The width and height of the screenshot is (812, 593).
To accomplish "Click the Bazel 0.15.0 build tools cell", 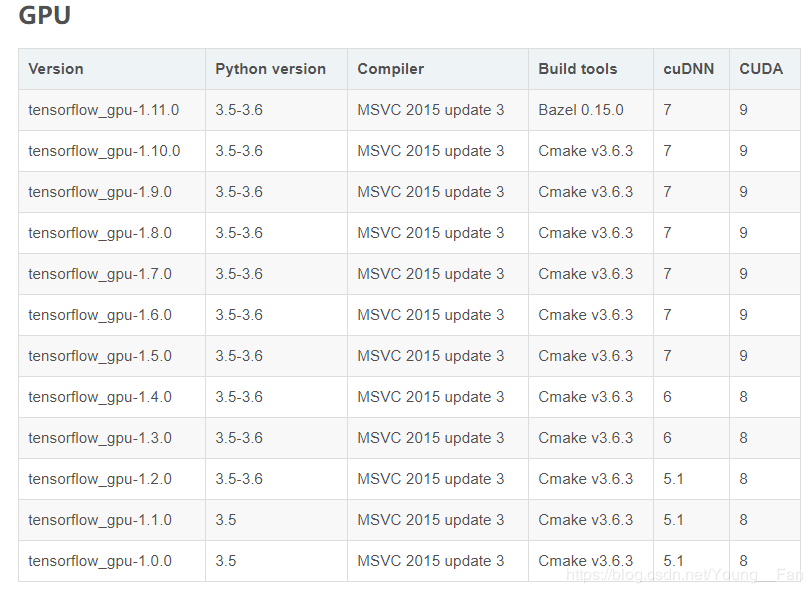I will 580,110.
